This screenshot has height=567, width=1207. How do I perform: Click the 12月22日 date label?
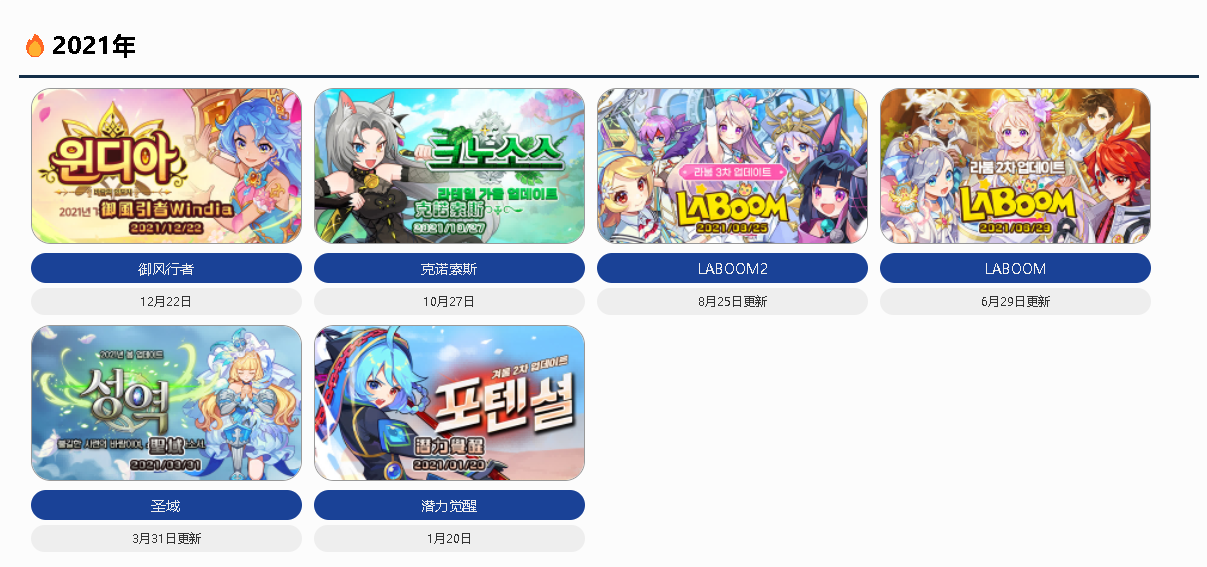166,301
